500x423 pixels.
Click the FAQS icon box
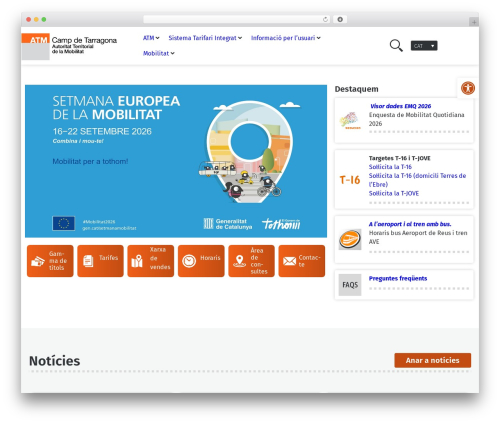click(350, 285)
